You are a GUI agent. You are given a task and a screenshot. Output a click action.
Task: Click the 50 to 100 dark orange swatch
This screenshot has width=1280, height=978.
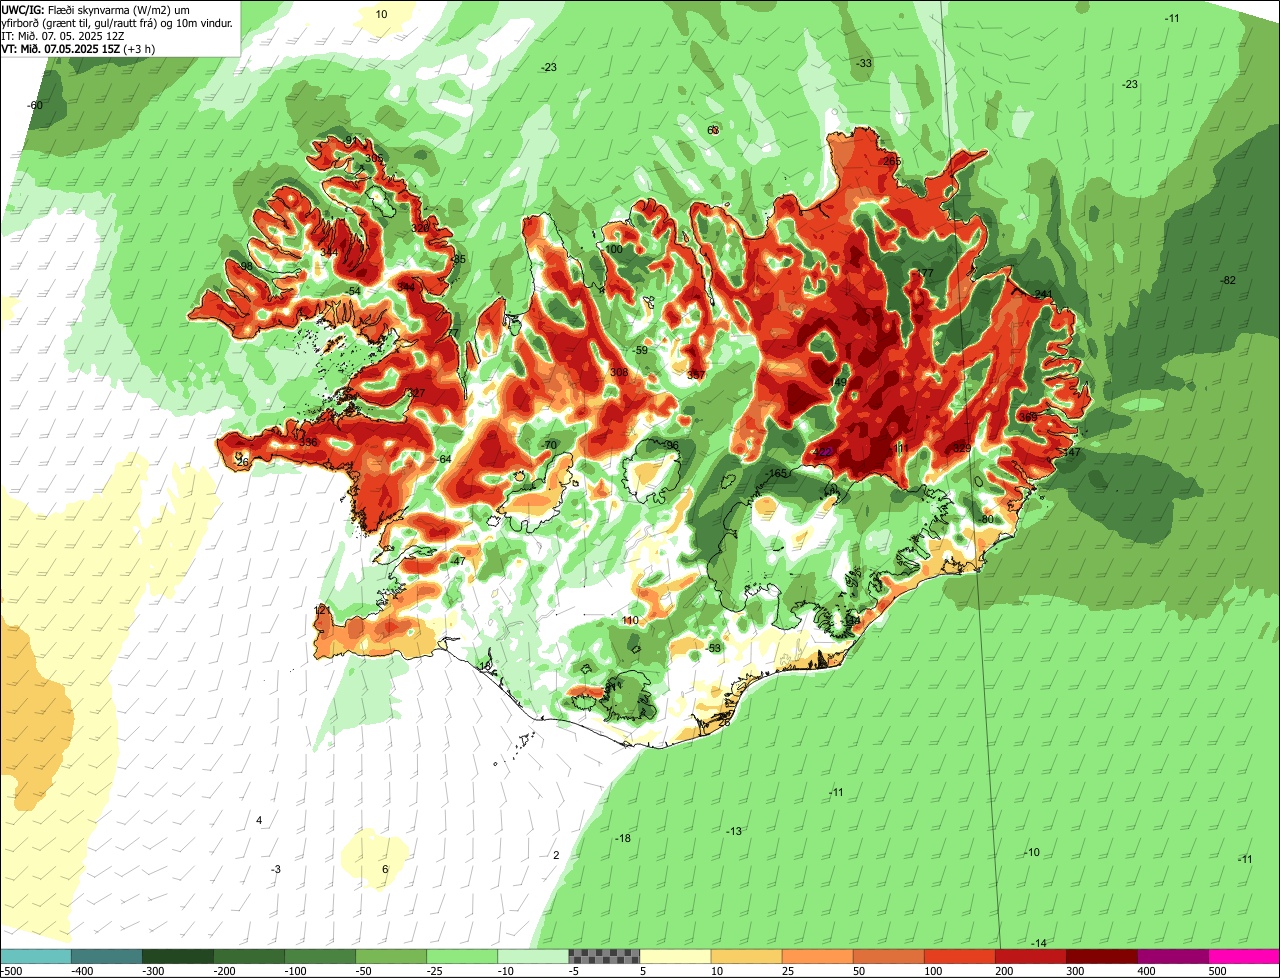[888, 955]
